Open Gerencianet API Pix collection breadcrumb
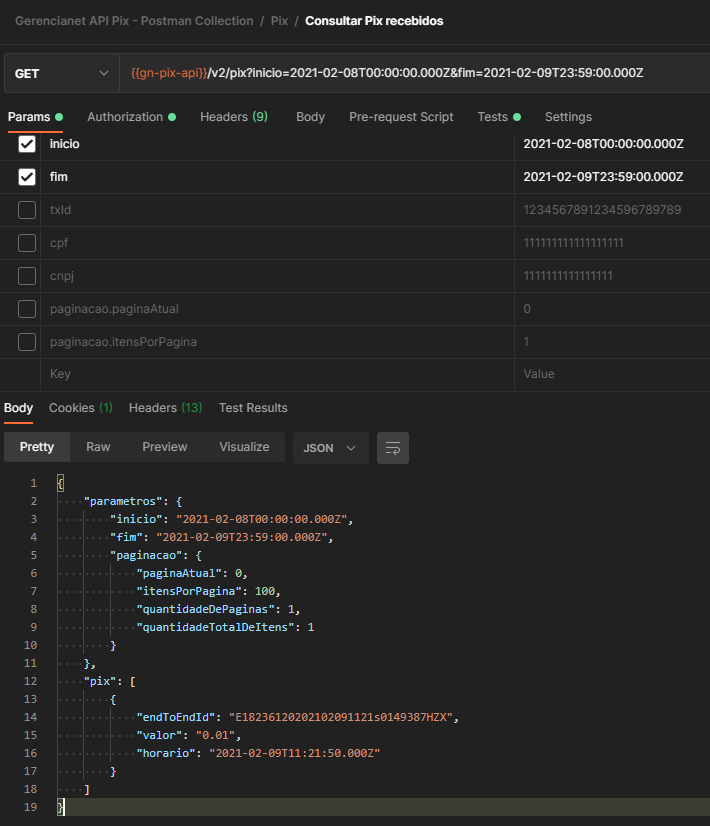The height and width of the screenshot is (826, 710). [134, 21]
